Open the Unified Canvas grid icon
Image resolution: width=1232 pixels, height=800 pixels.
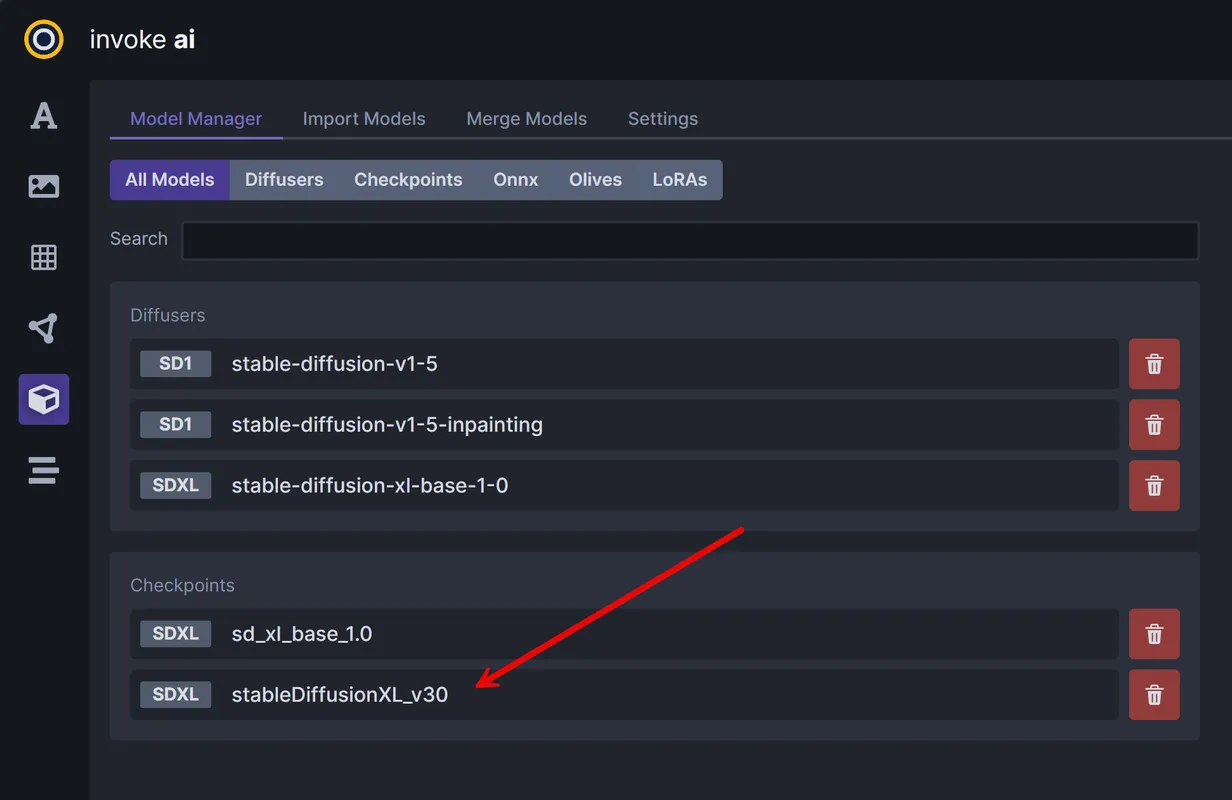point(43,257)
